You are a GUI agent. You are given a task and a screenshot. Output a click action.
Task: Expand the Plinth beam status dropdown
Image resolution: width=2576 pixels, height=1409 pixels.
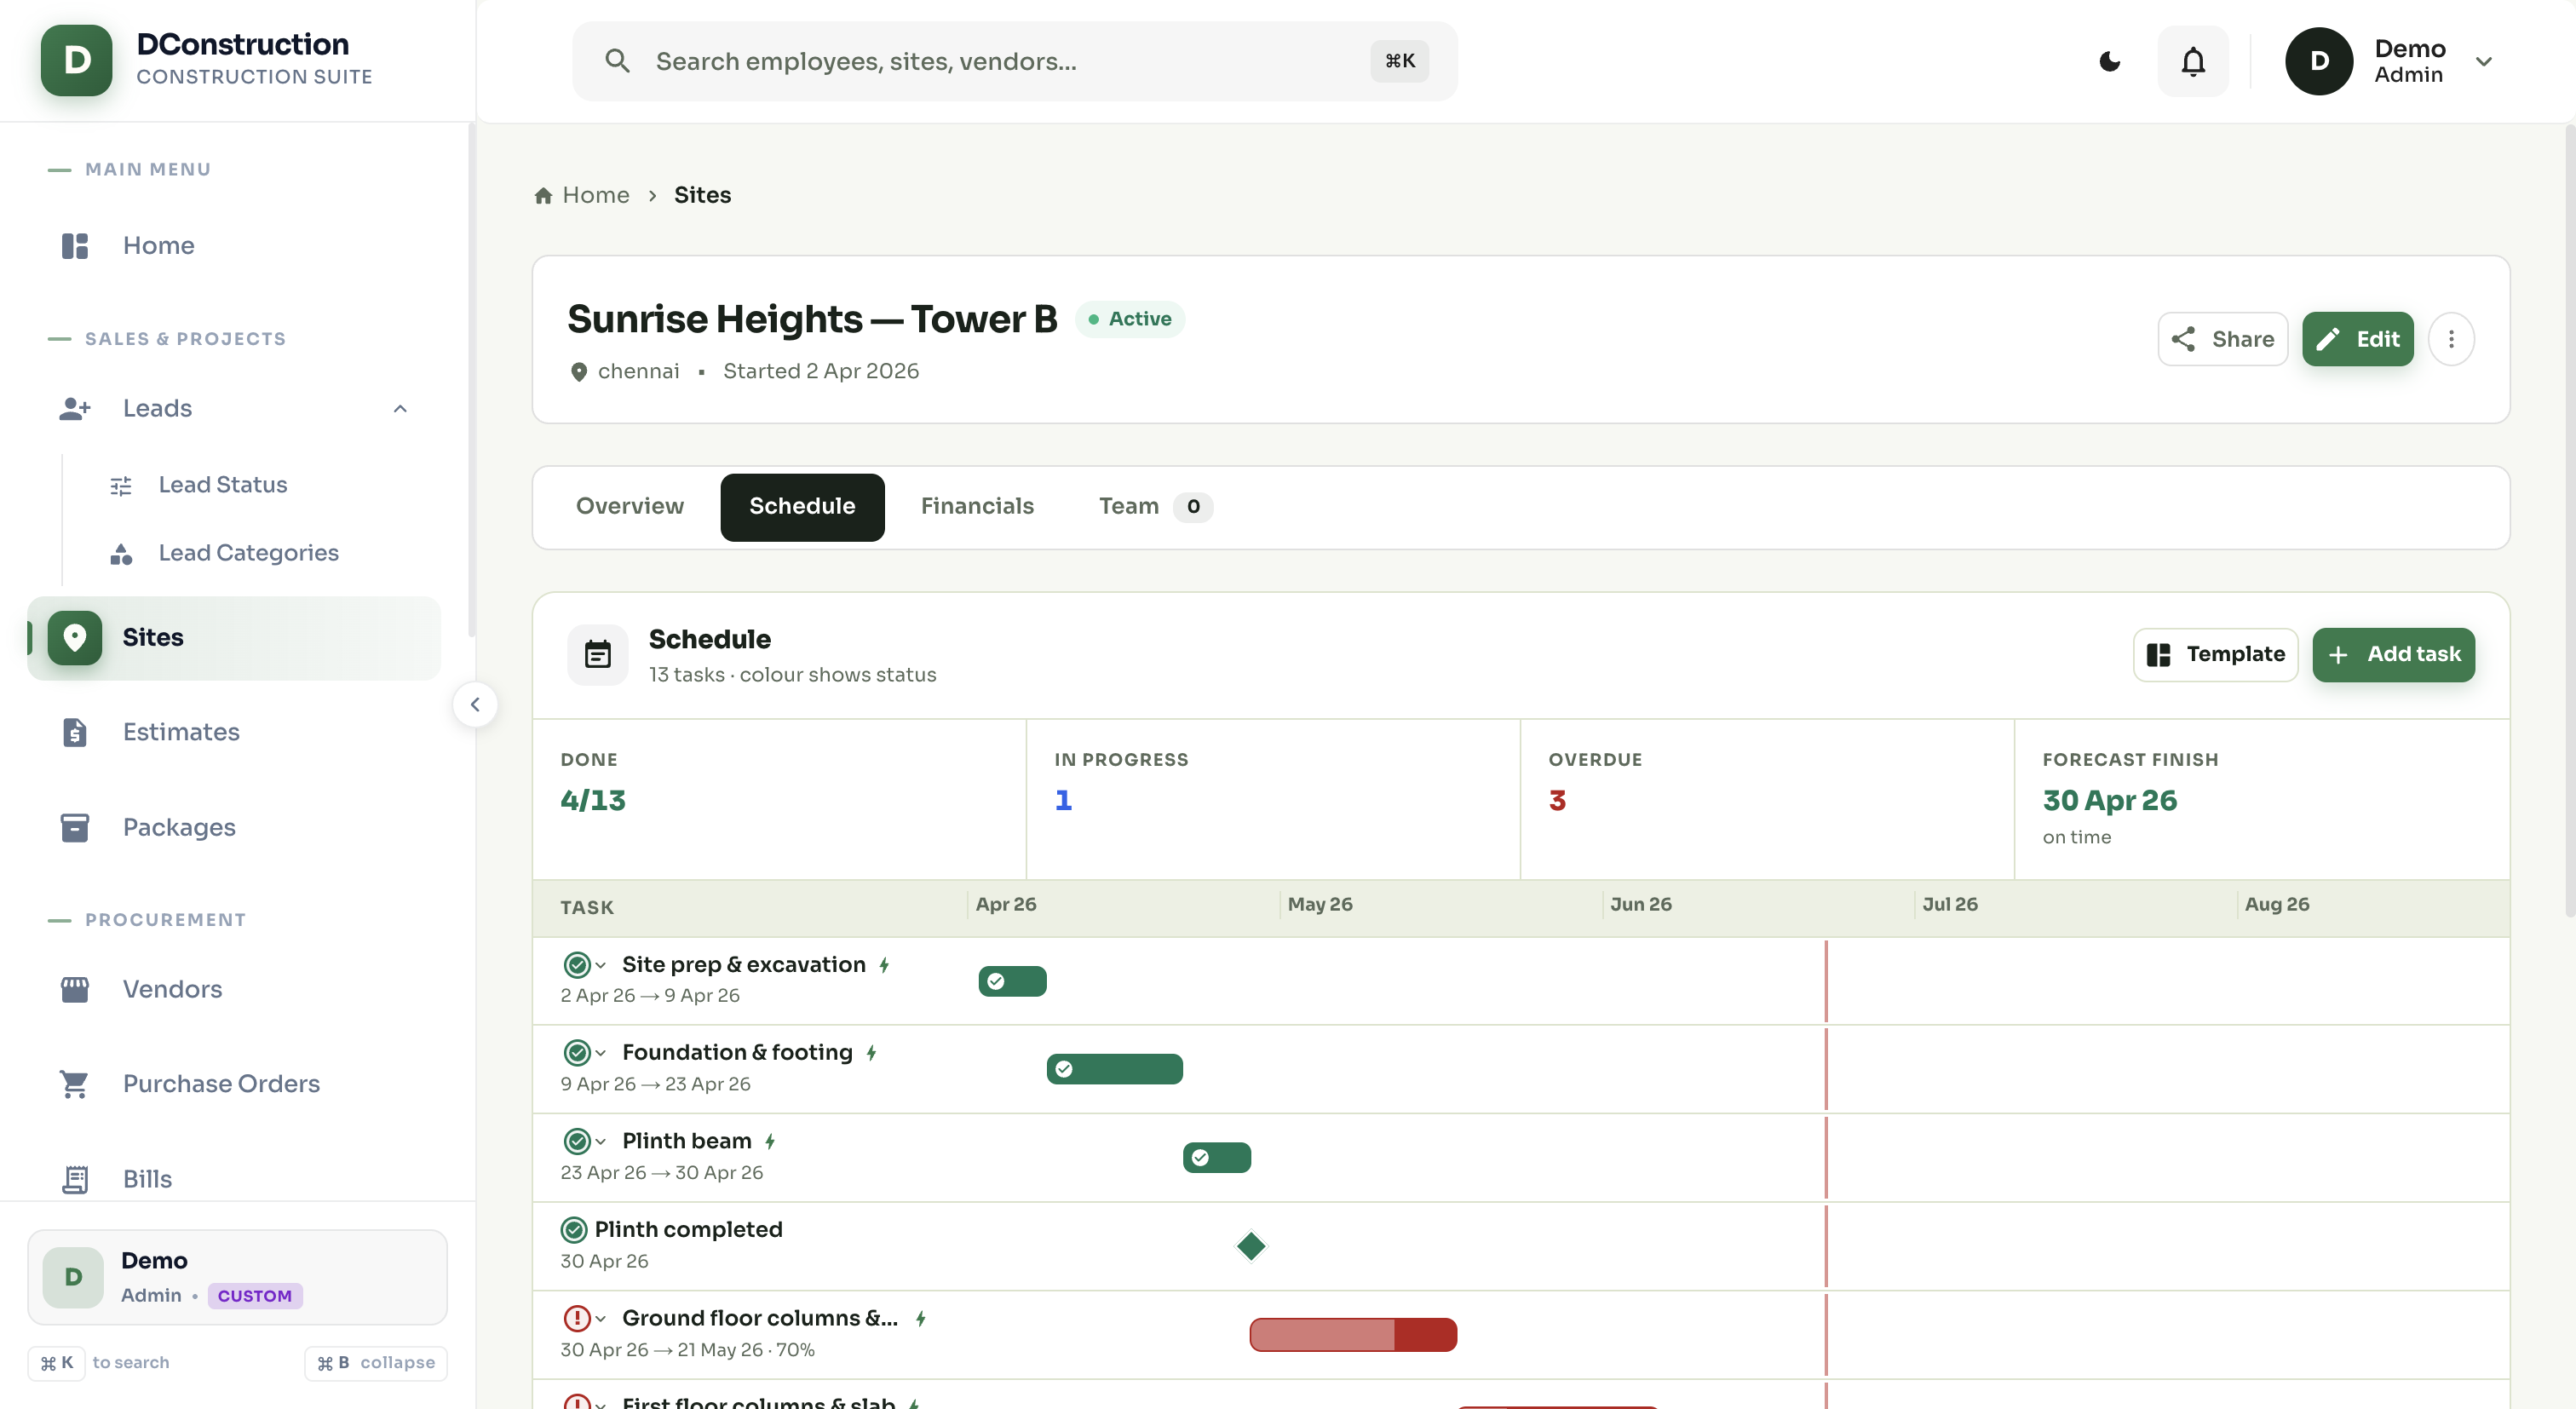pyautogui.click(x=600, y=1141)
